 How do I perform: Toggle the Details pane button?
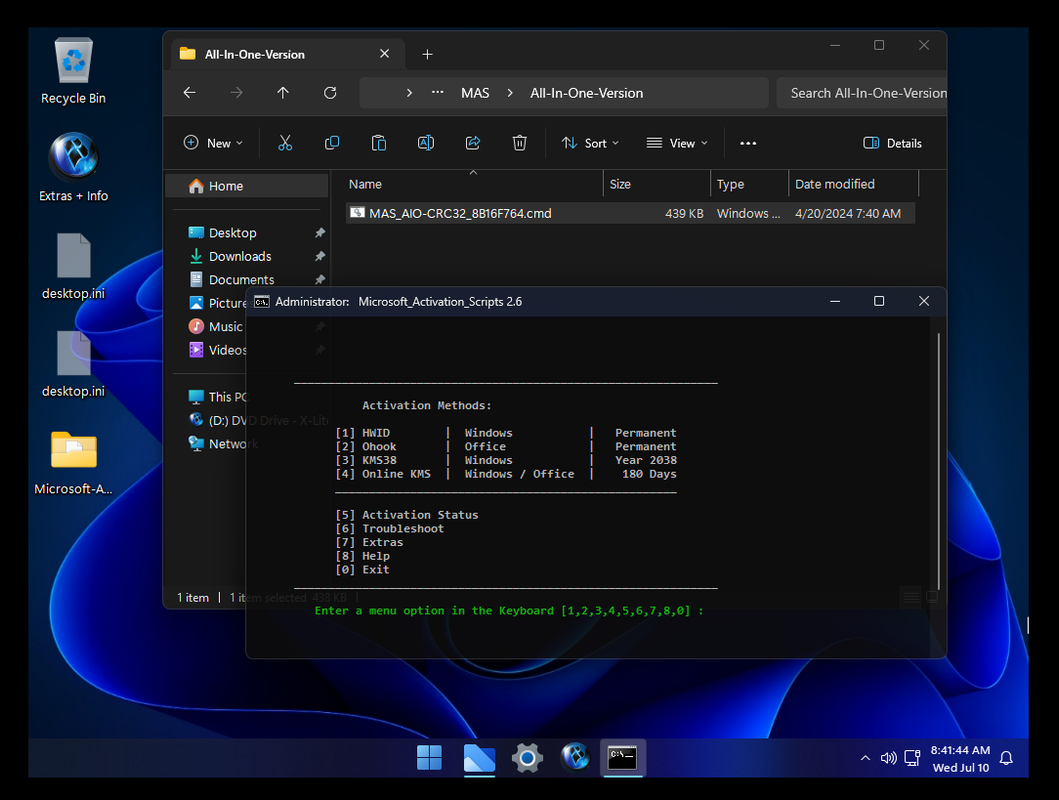pos(892,143)
